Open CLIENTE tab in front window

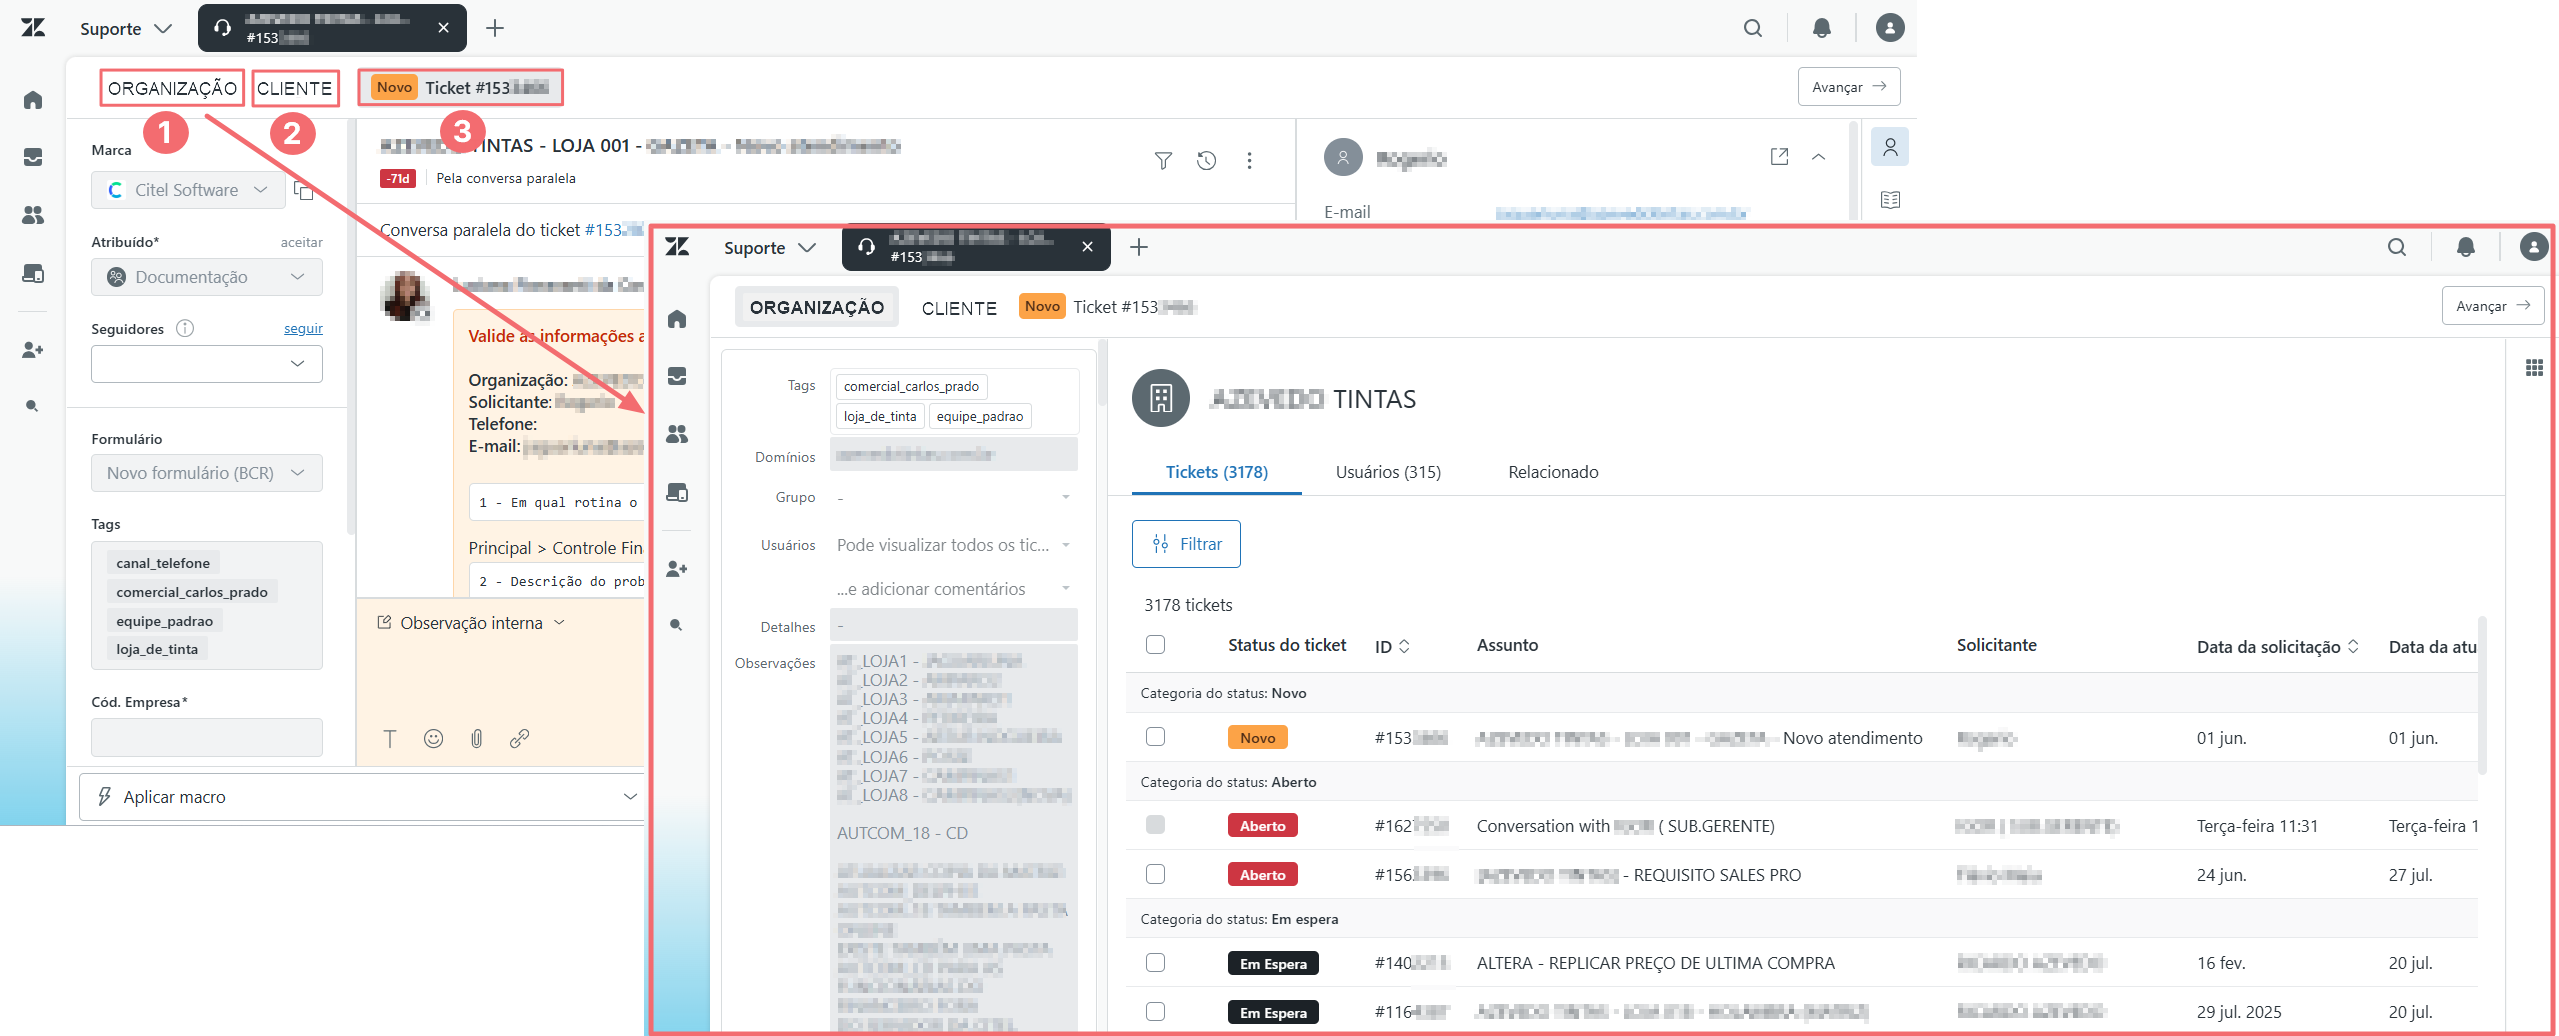(959, 308)
